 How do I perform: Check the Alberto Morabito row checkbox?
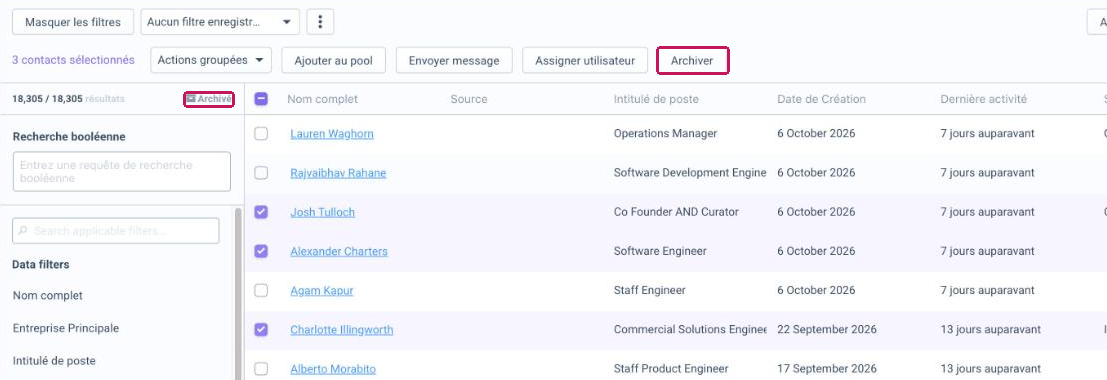click(261, 369)
